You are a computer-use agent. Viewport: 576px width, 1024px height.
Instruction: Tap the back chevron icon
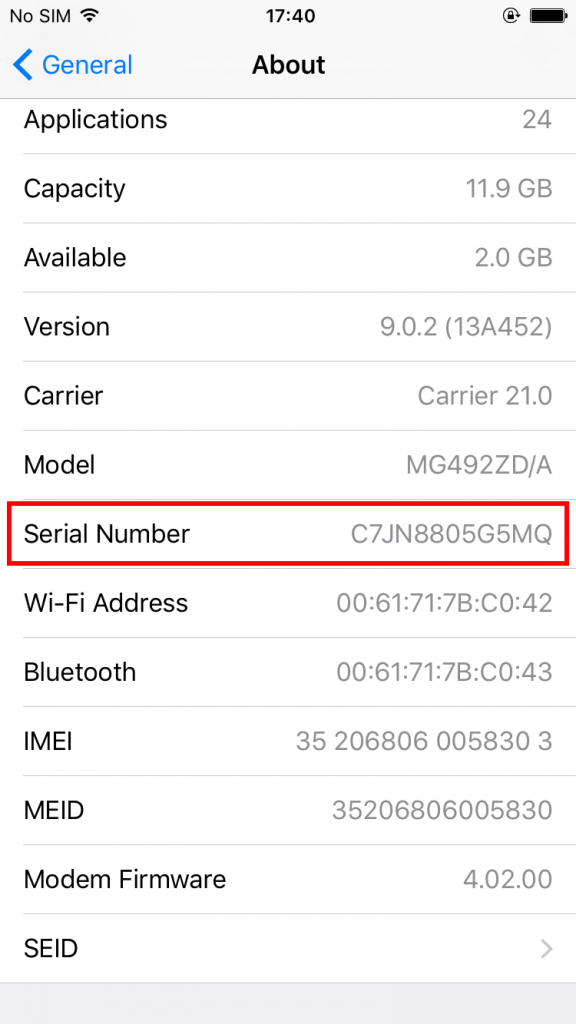point(22,65)
